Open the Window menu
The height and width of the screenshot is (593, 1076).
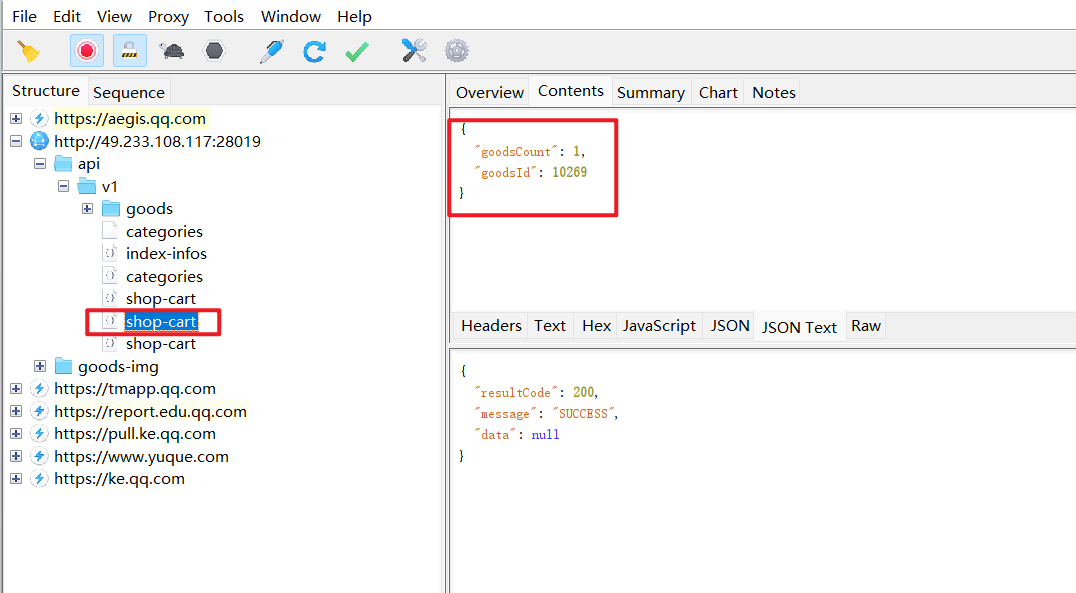(x=291, y=16)
